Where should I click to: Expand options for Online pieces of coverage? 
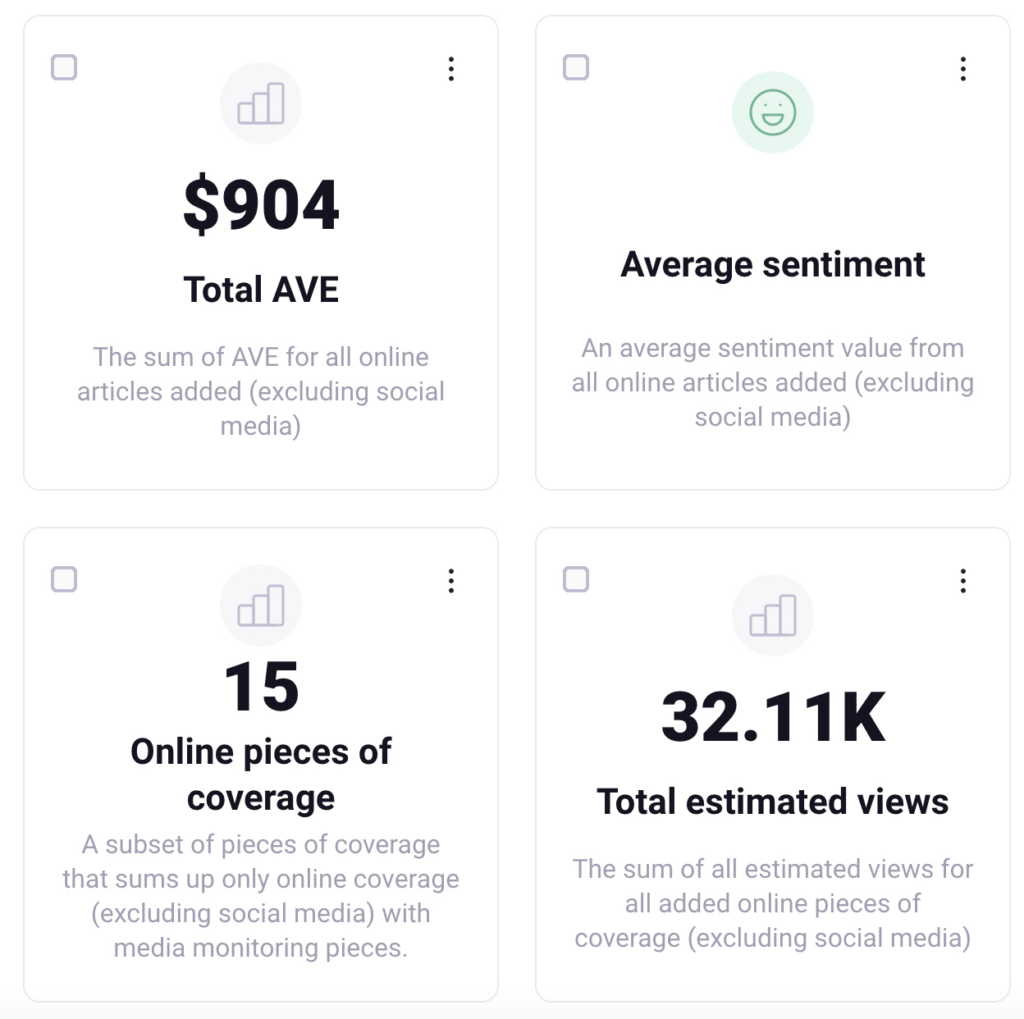pyautogui.click(x=451, y=581)
